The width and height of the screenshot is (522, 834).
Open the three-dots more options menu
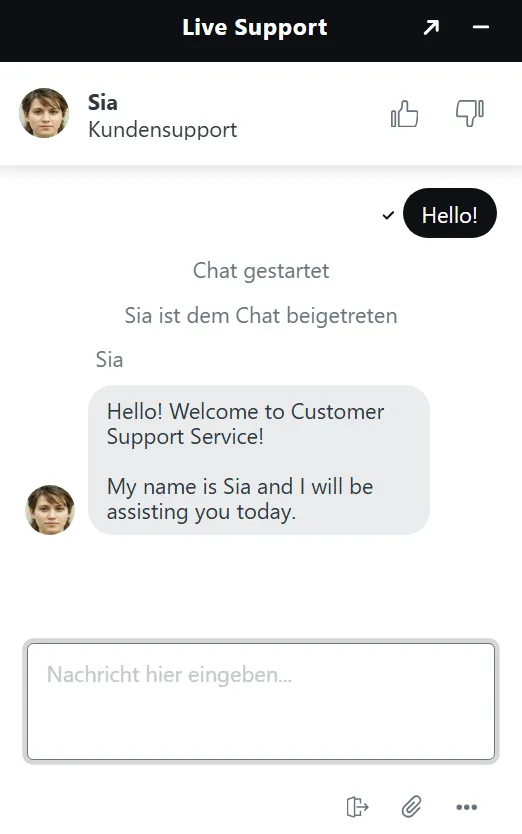[467, 807]
